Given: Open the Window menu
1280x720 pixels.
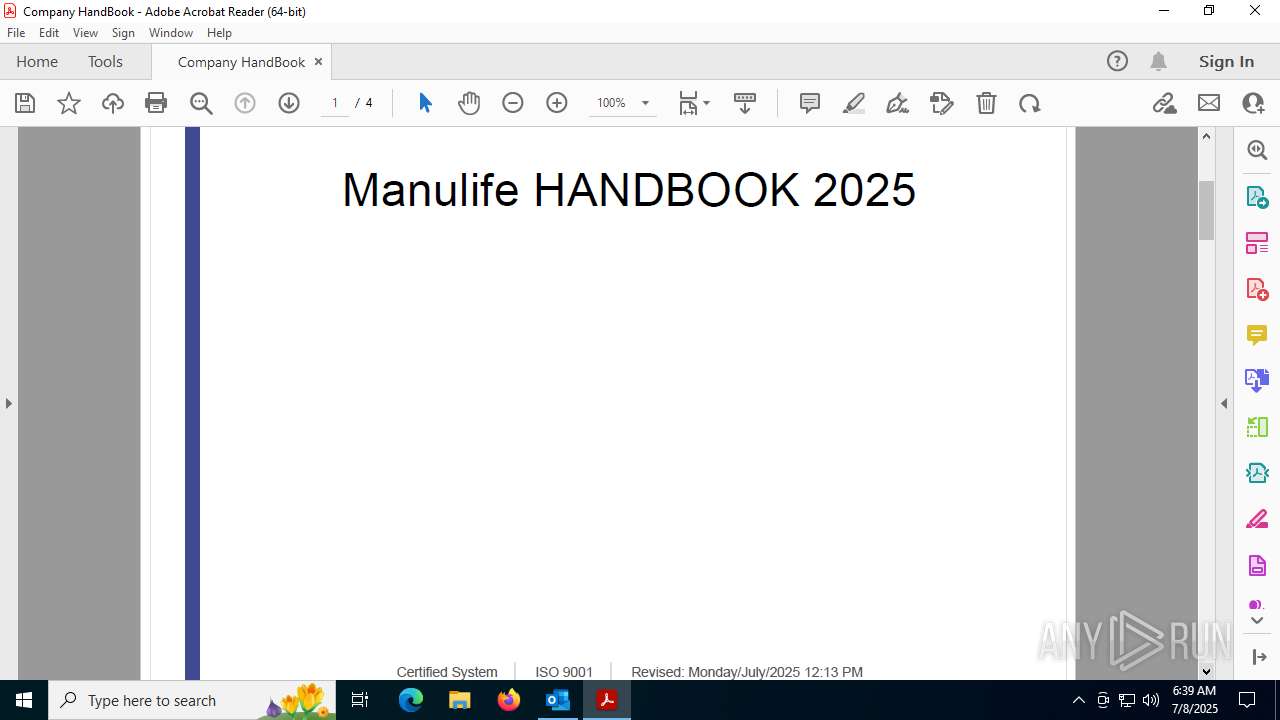Looking at the screenshot, I should [x=171, y=32].
